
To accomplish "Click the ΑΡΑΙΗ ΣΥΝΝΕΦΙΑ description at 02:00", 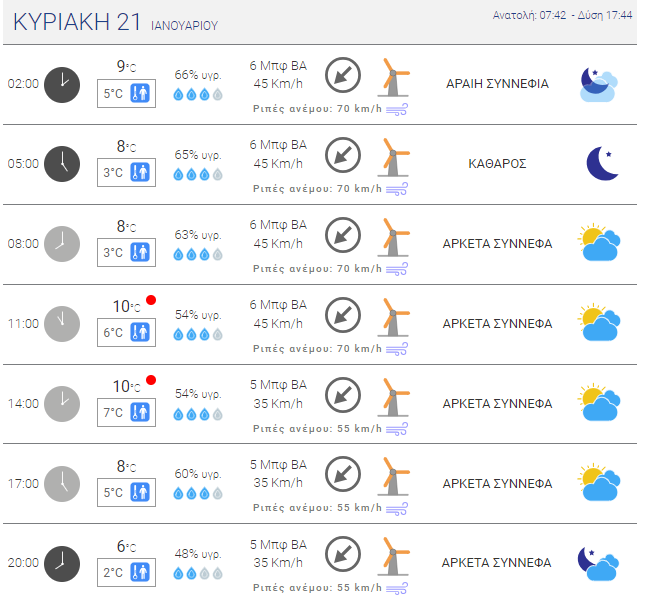I will click(x=497, y=84).
